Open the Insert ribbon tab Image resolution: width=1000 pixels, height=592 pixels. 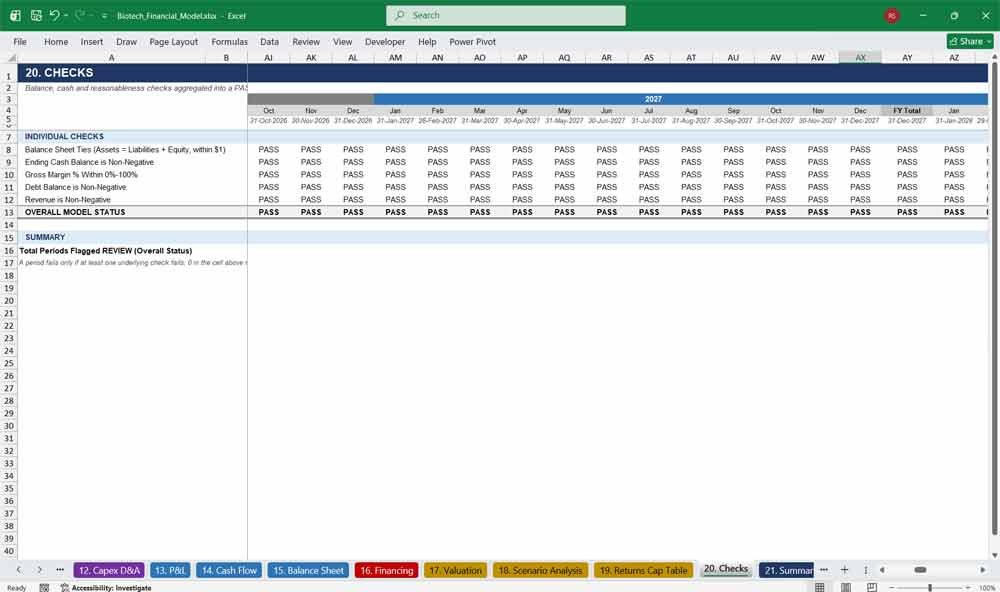click(92, 41)
